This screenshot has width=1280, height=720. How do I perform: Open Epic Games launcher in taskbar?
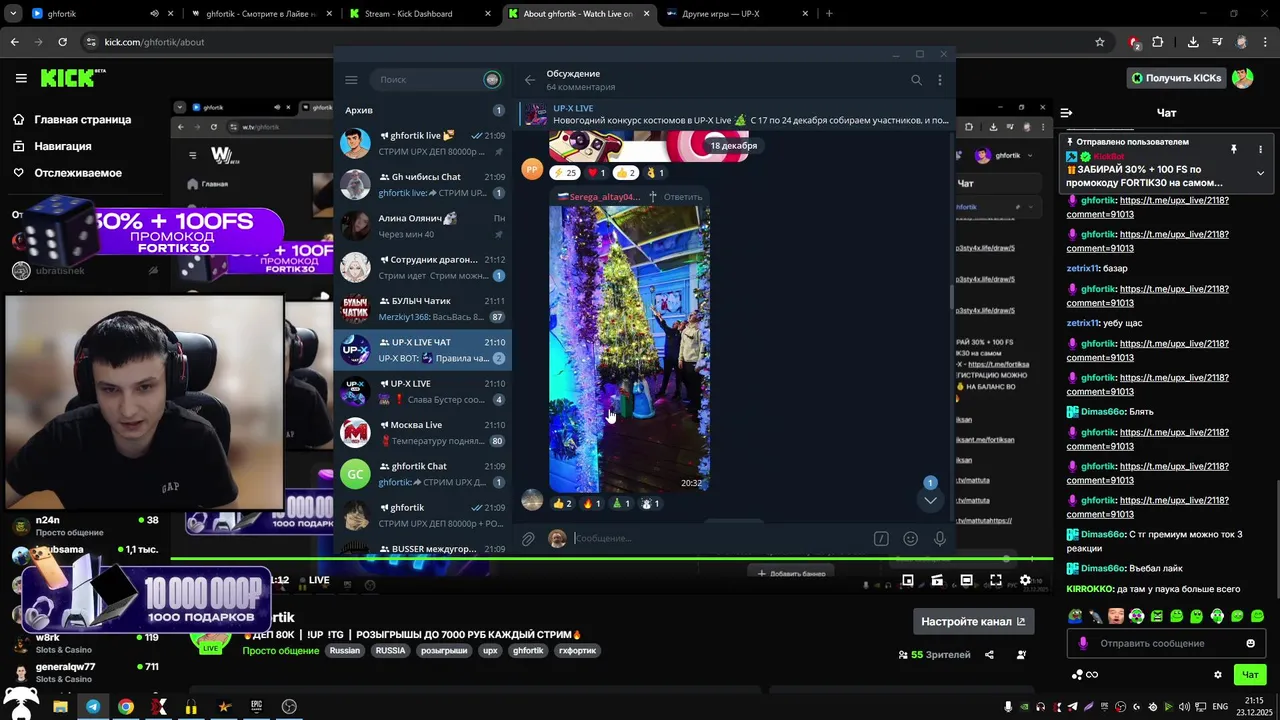tap(256, 706)
